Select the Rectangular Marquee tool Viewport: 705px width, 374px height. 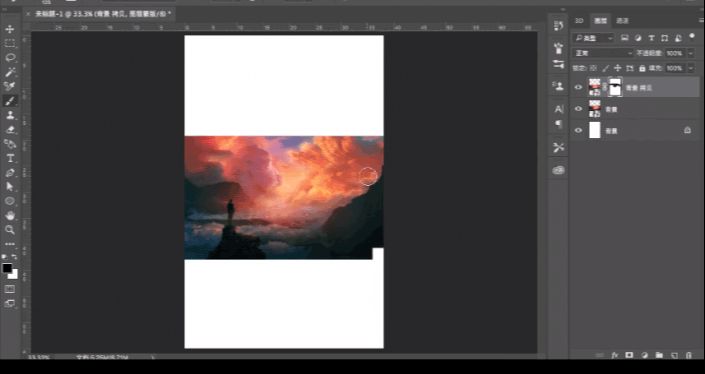tap(9, 44)
